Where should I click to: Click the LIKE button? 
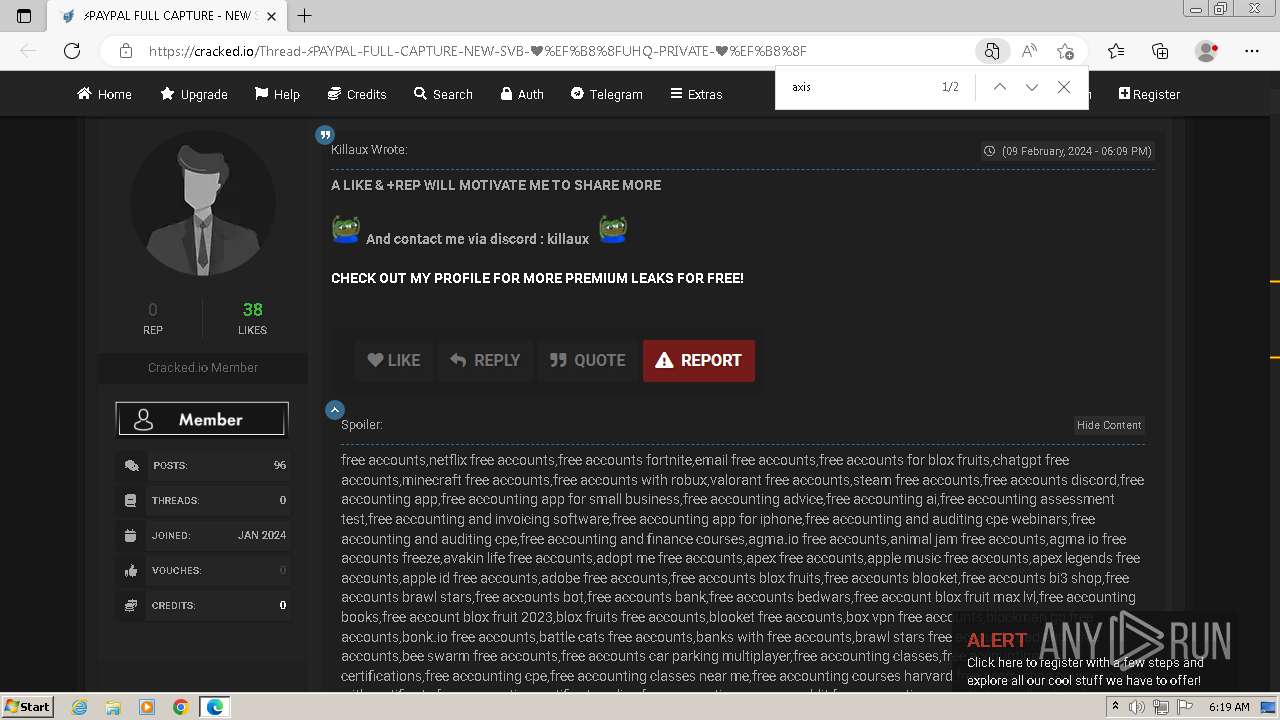pyautogui.click(x=394, y=361)
